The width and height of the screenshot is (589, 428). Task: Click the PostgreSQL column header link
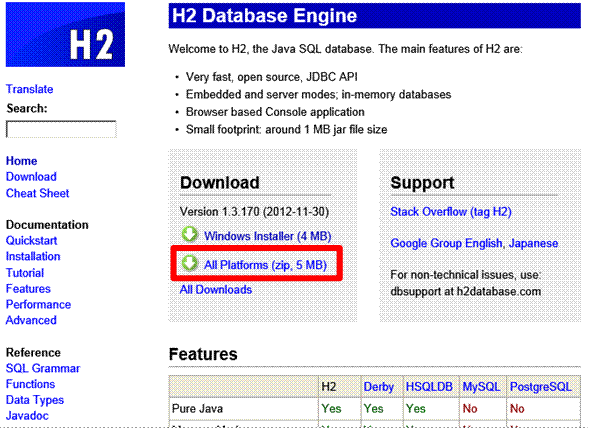coord(541,387)
